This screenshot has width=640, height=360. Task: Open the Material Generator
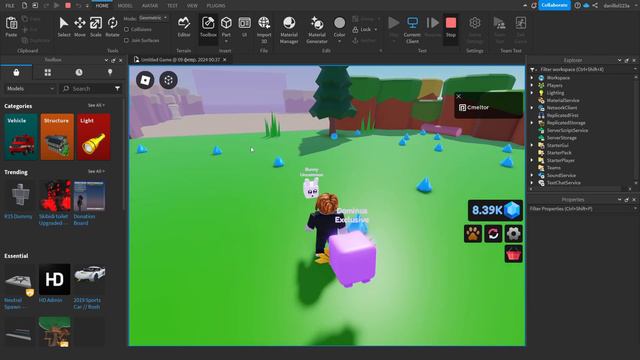click(x=317, y=29)
